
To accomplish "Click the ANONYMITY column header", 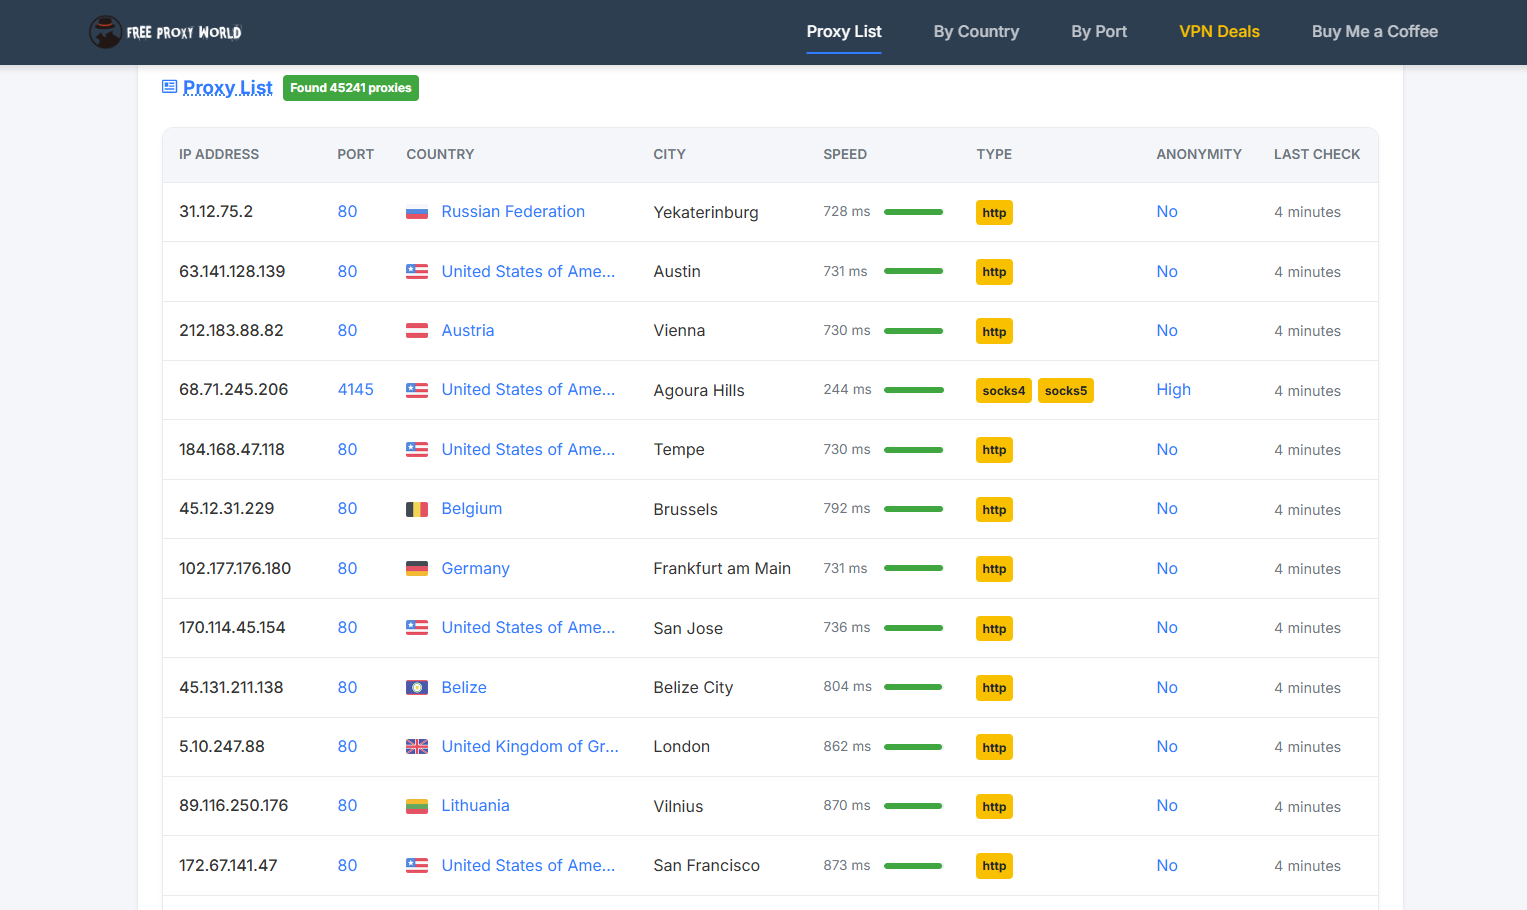I will 1199,154.
